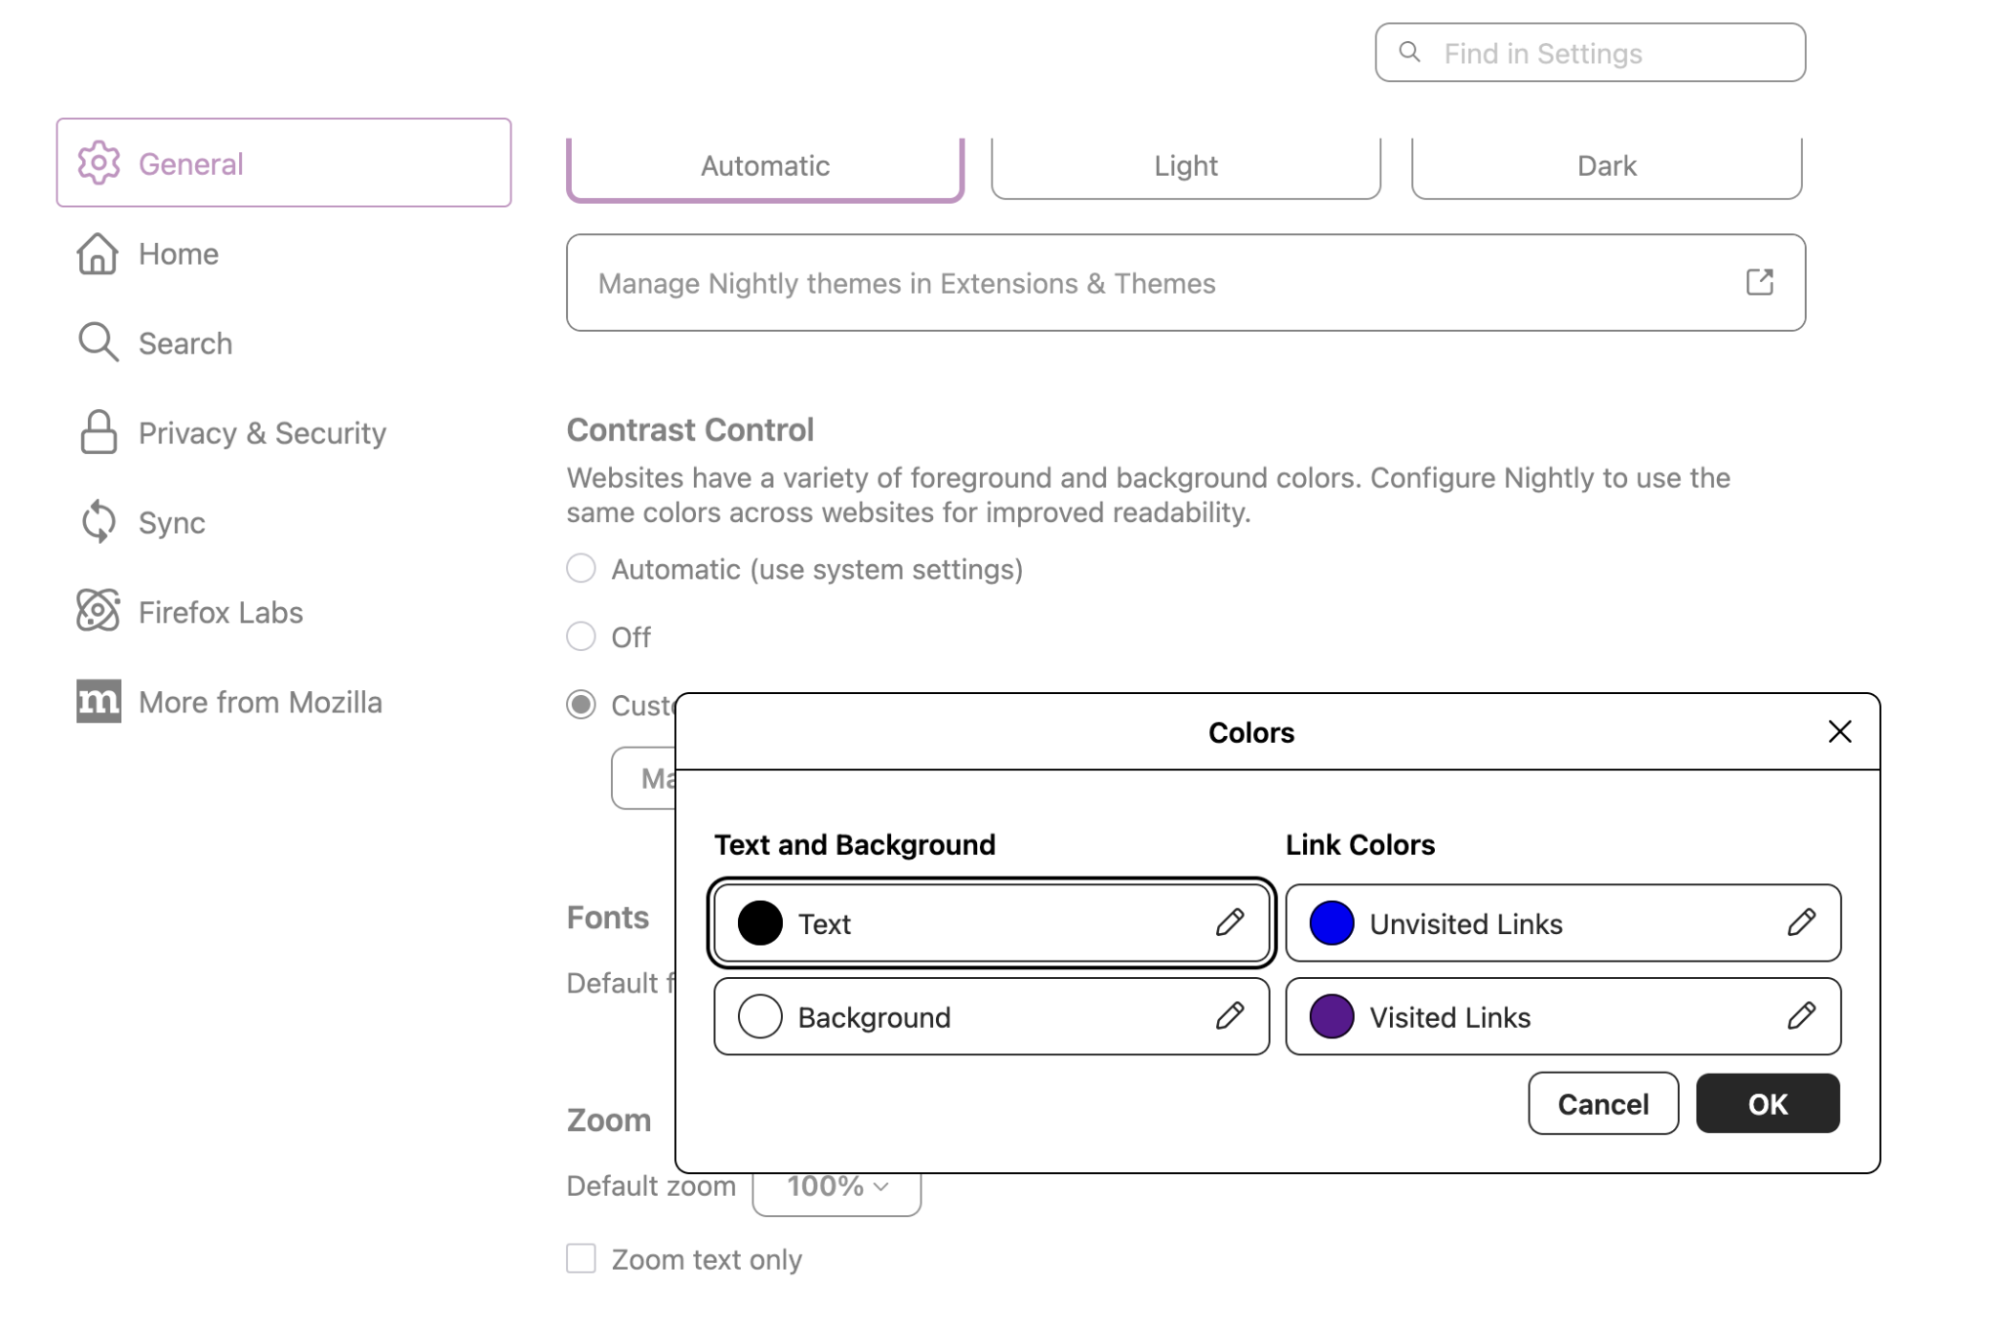The width and height of the screenshot is (1999, 1317).
Task: Open Extensions & Themes via the external link icon
Action: click(1759, 282)
